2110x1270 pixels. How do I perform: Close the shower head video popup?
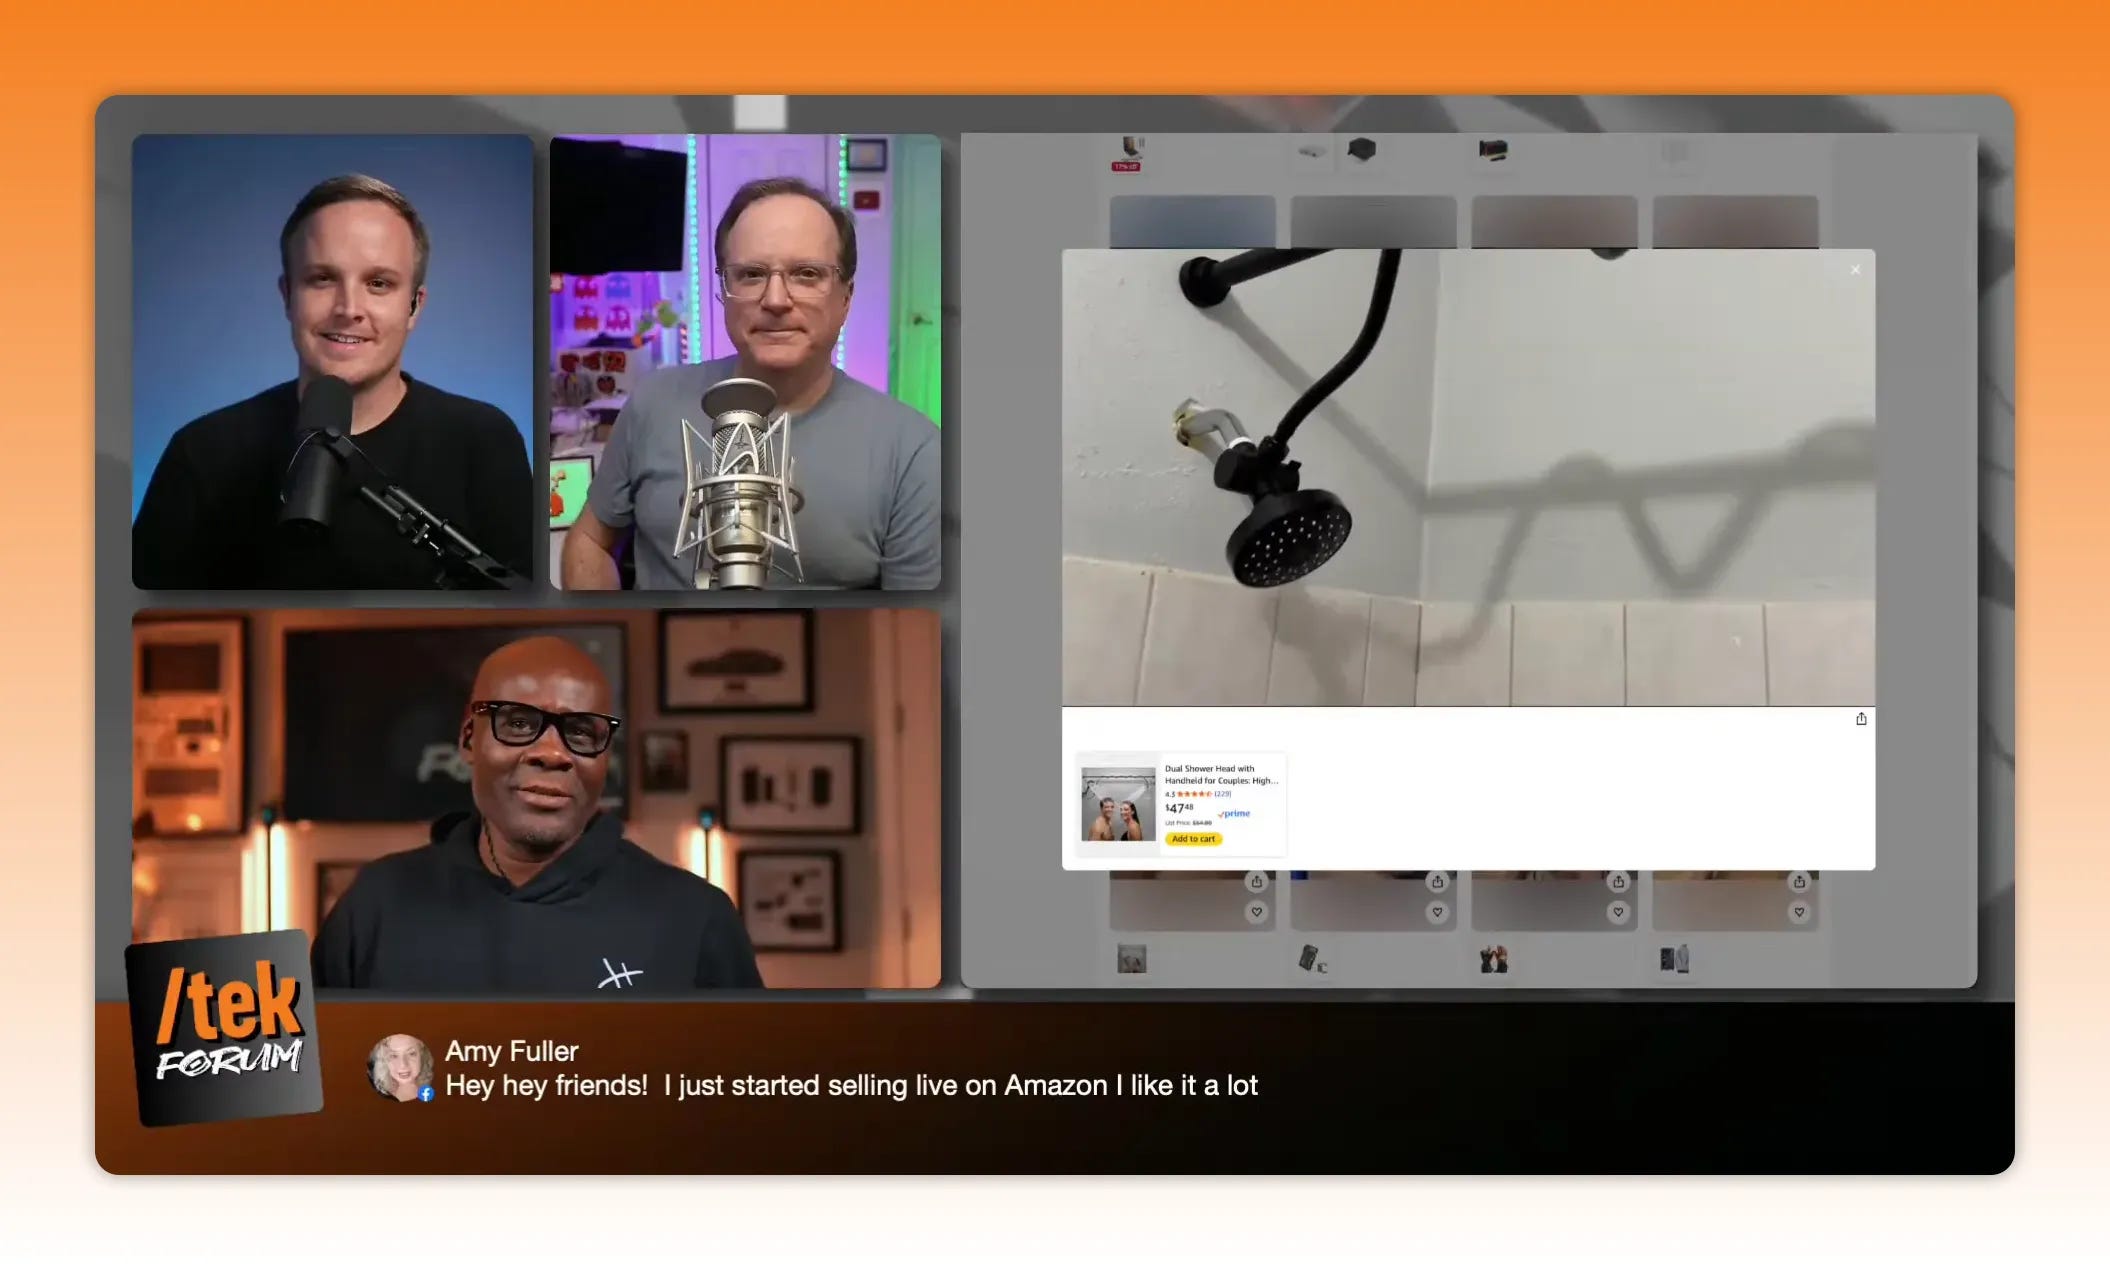pyautogui.click(x=1855, y=270)
